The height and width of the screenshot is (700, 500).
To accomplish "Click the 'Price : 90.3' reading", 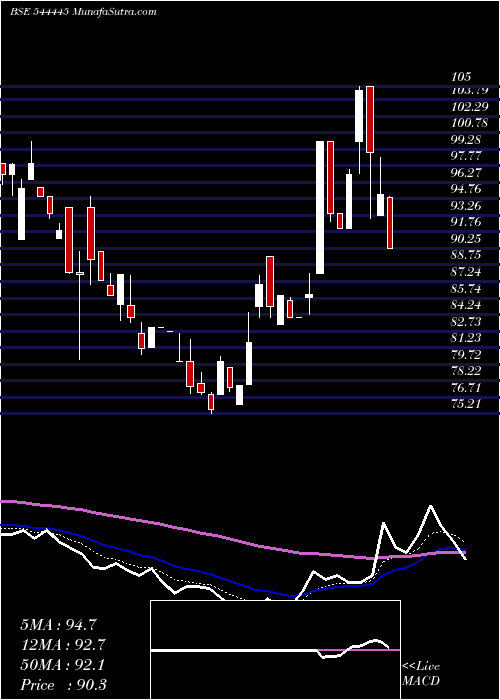I will [63, 685].
